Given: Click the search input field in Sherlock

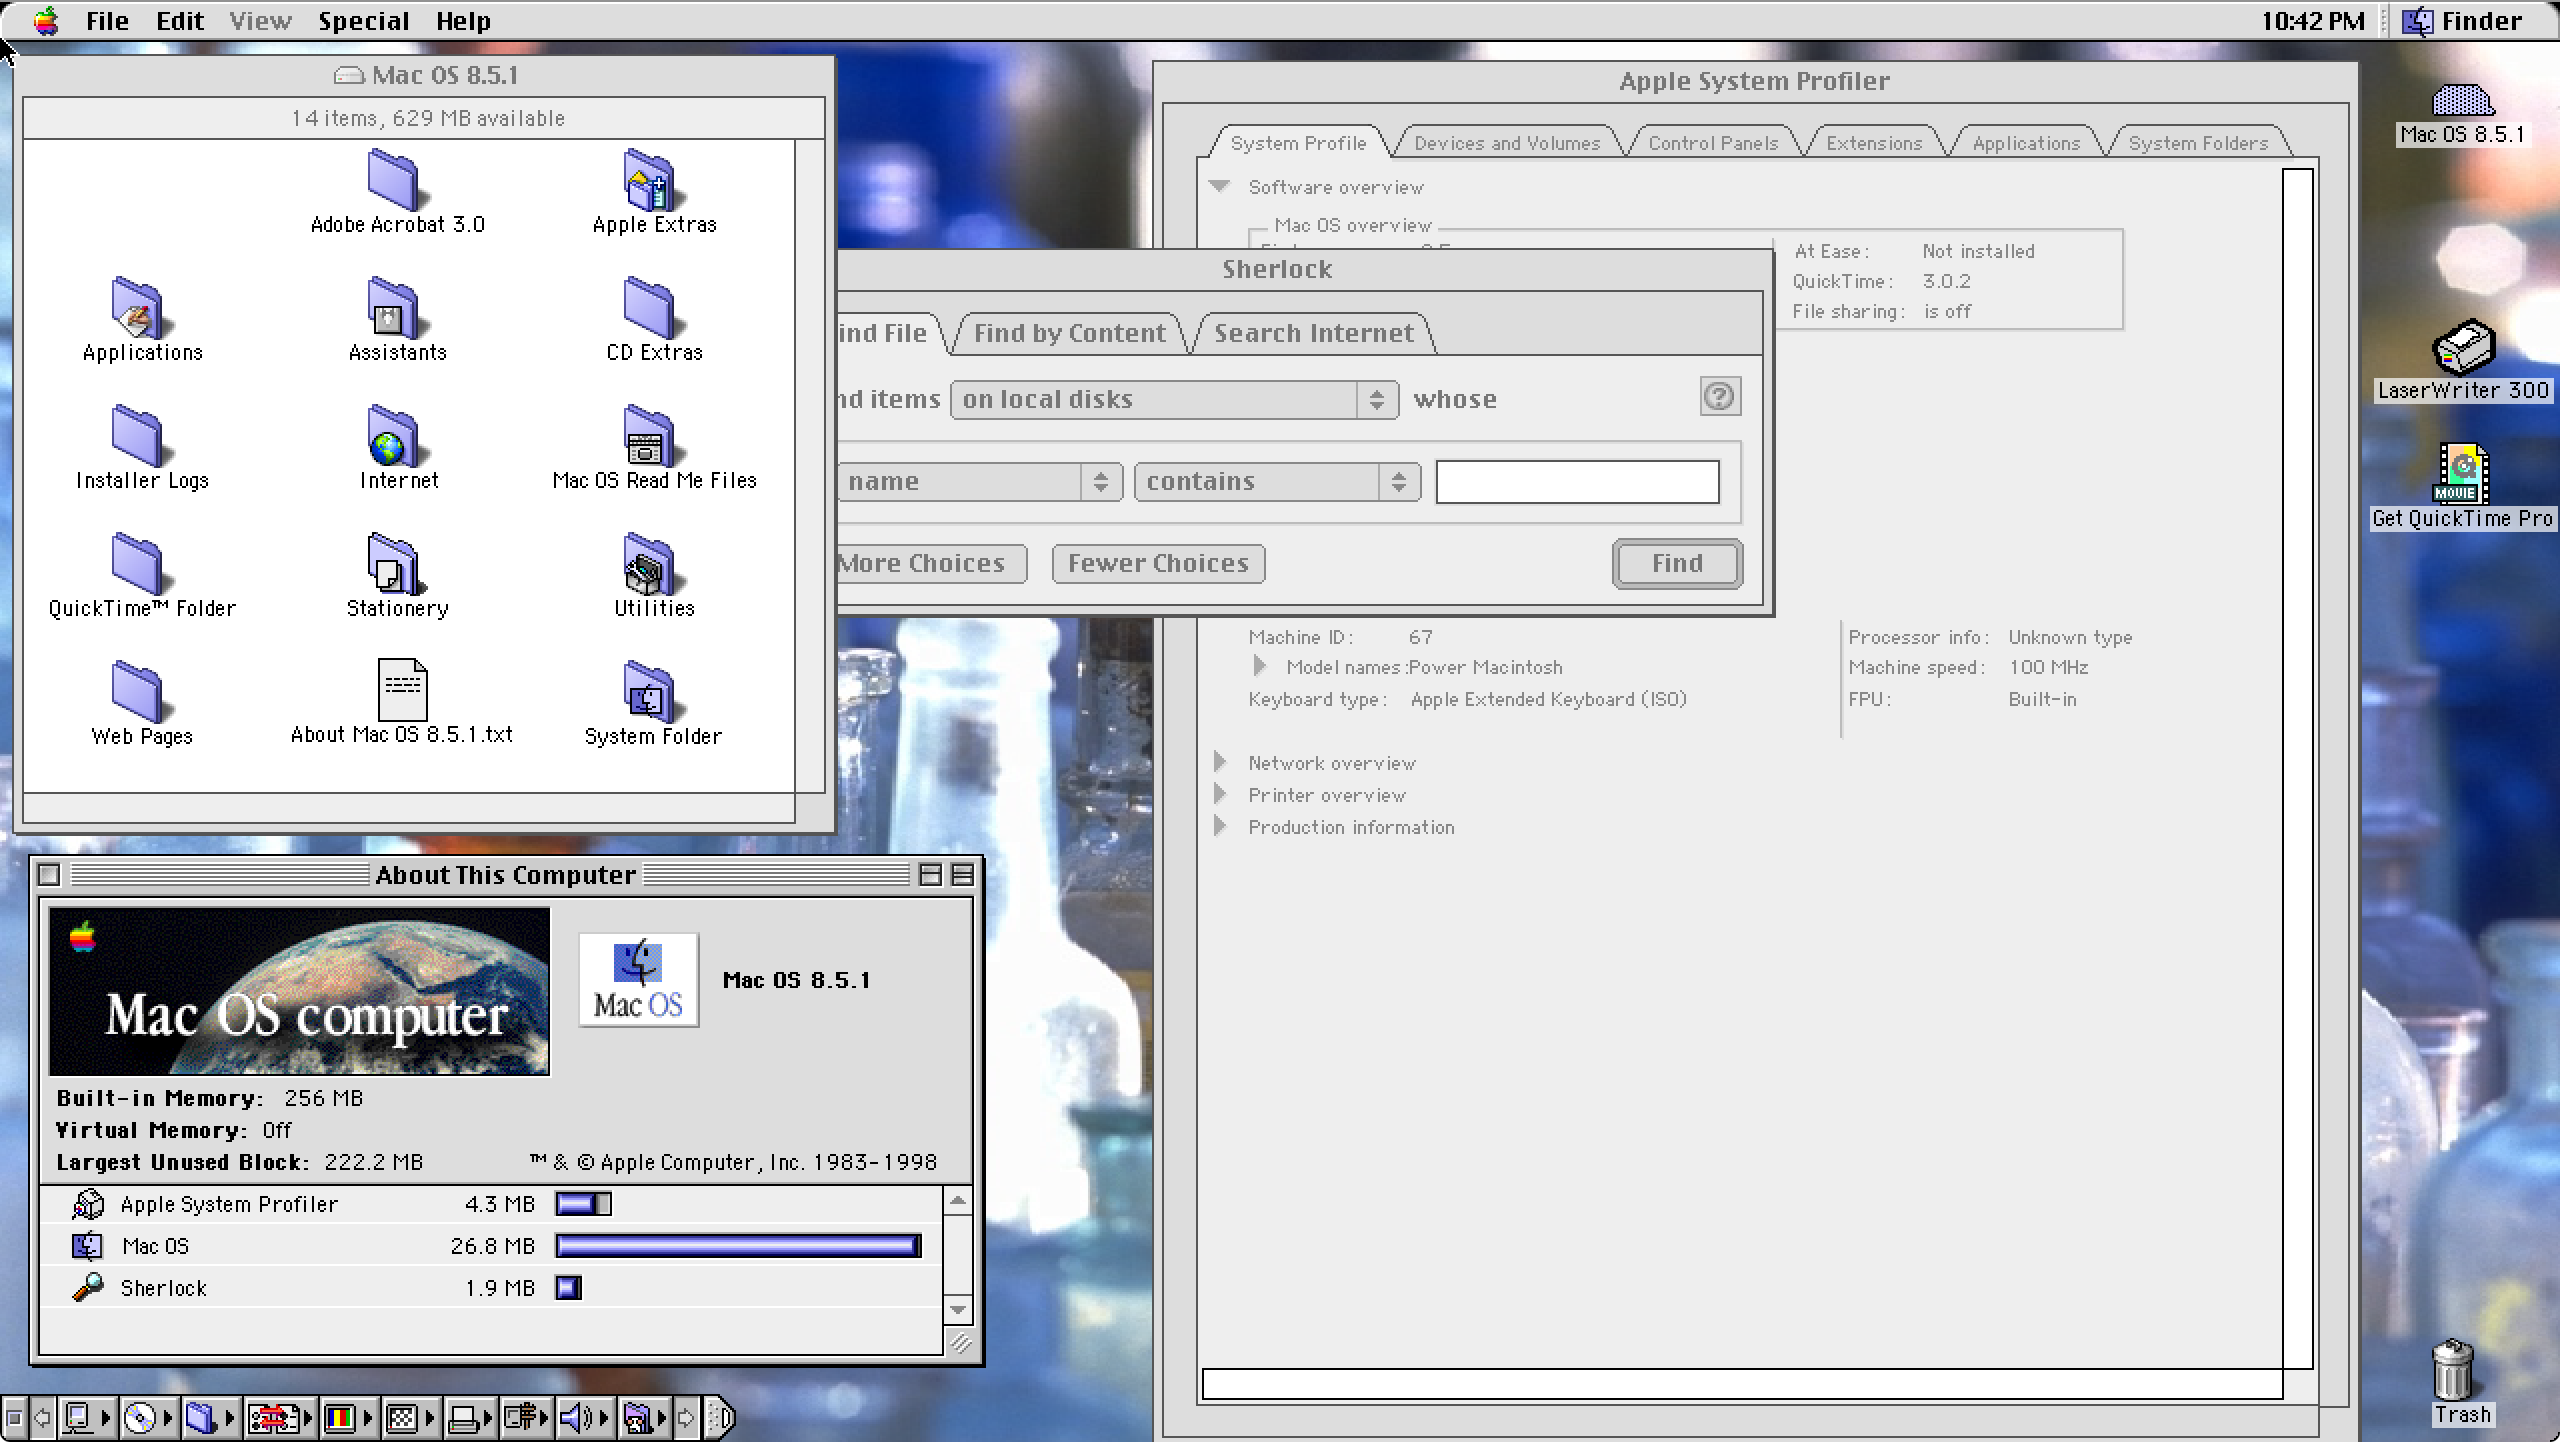Looking at the screenshot, I should point(1577,480).
